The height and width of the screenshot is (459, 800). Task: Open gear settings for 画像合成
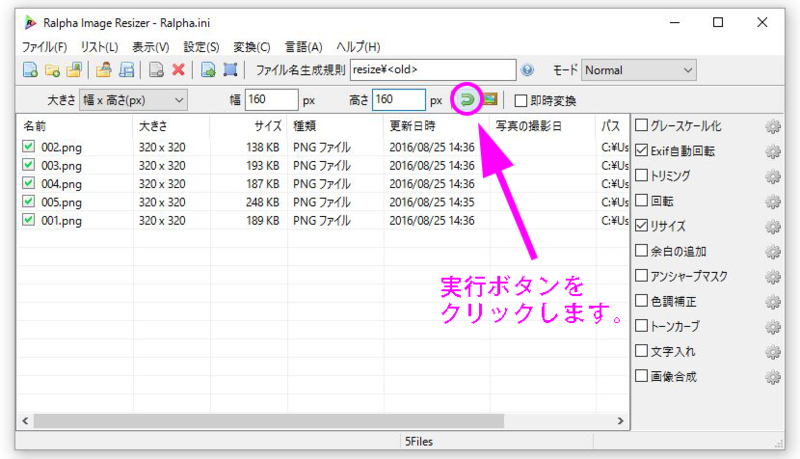(773, 377)
